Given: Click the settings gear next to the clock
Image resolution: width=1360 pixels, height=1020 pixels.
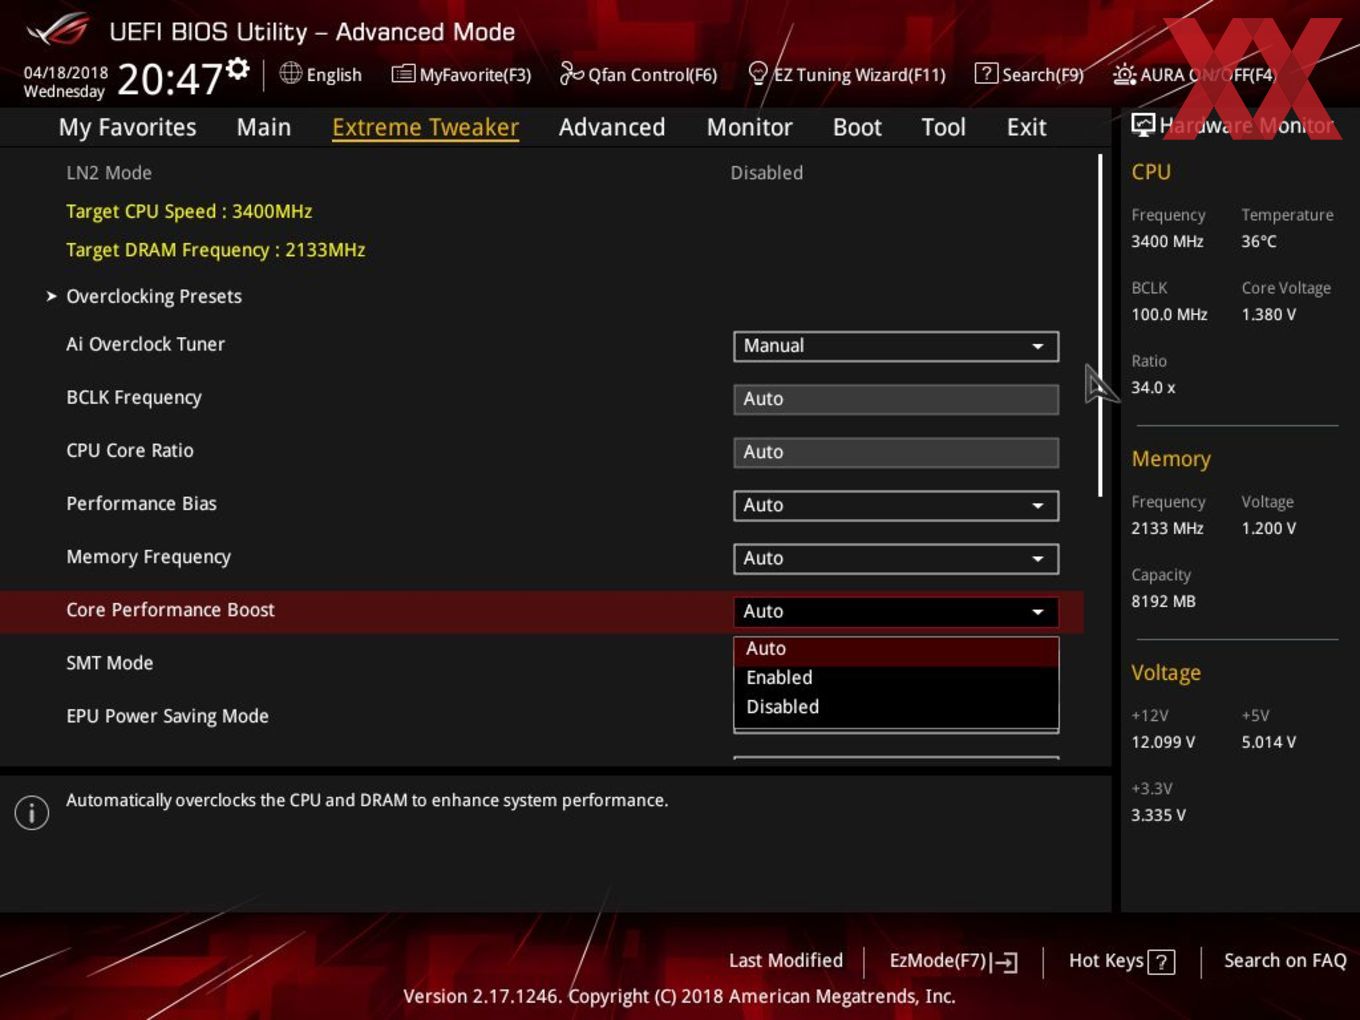Looking at the screenshot, I should 238,68.
